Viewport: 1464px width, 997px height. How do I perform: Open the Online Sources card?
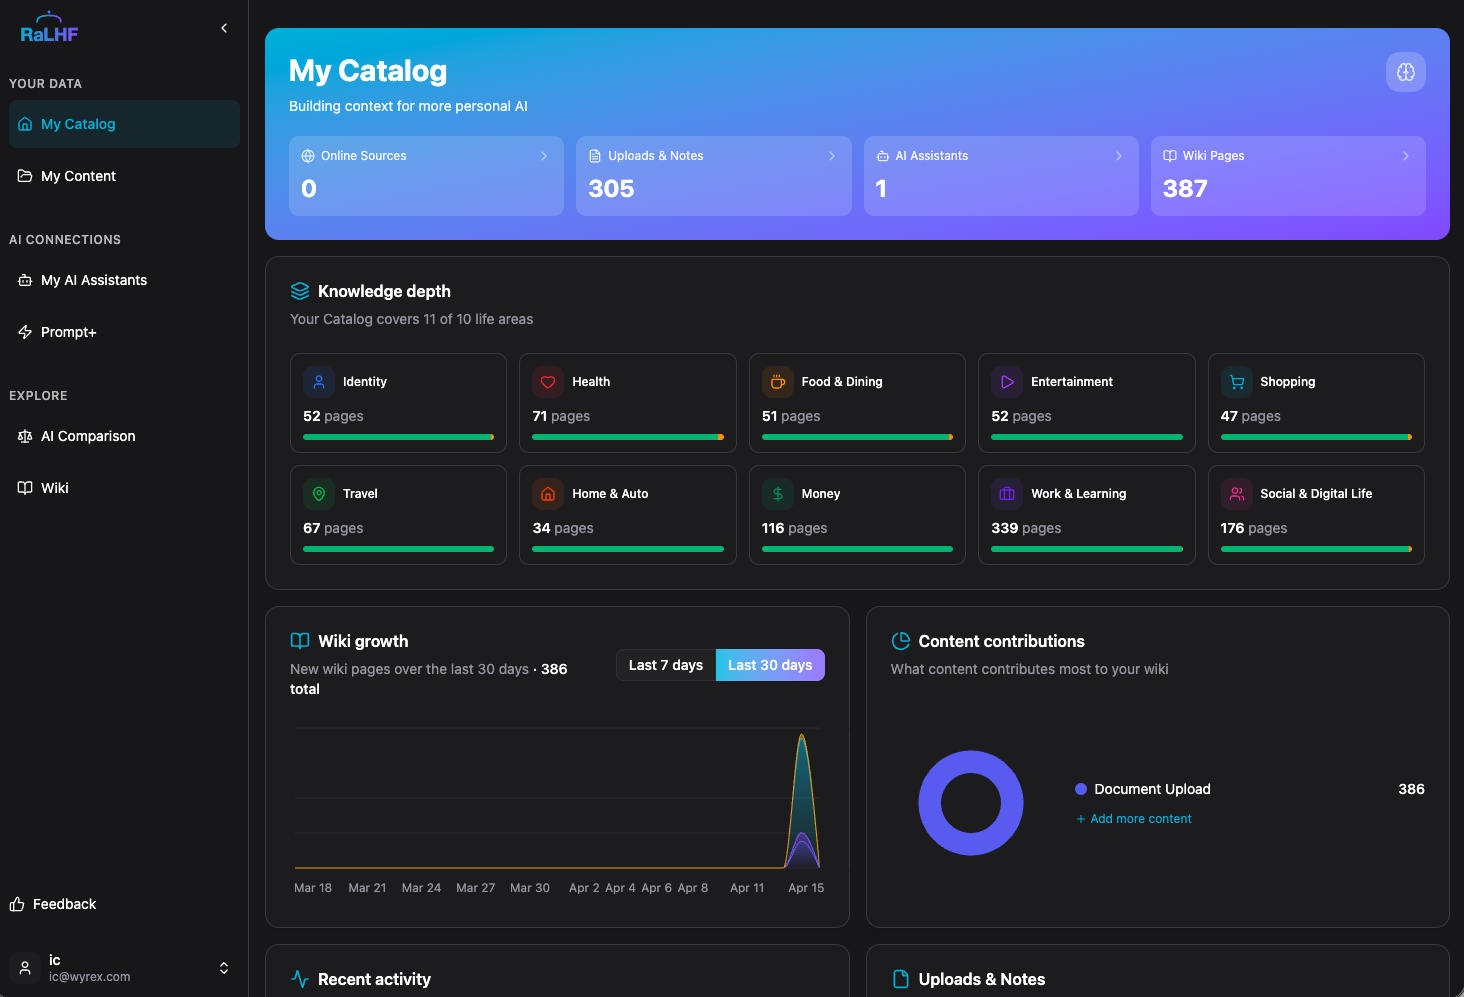pos(425,176)
